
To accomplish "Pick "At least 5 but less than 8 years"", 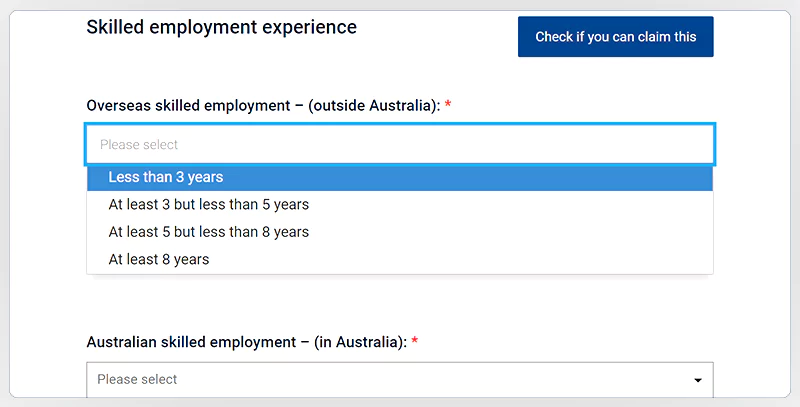I will 209,232.
